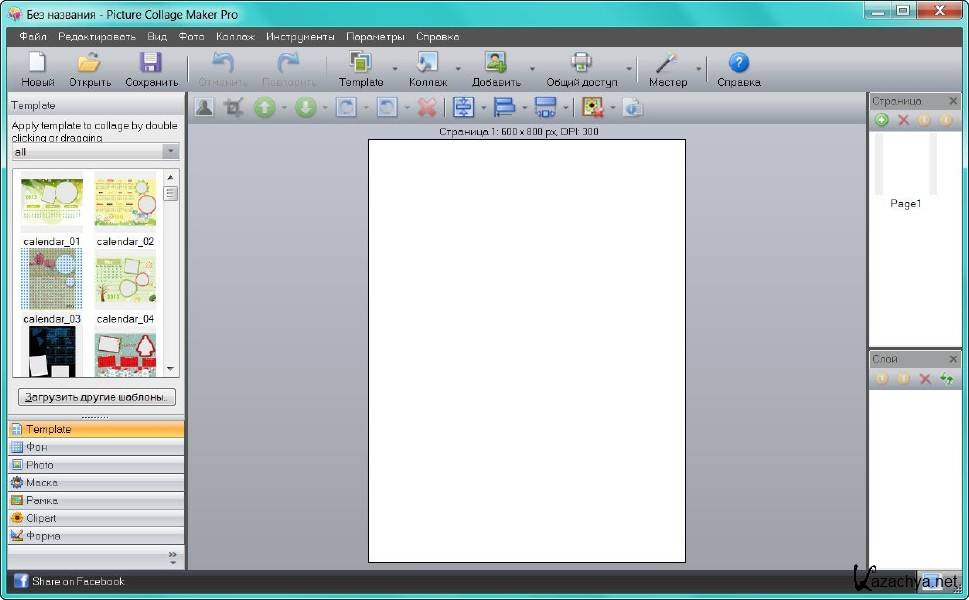The height and width of the screenshot is (600, 969).
Task: Expand the Коллаж toolbar dropdown arrow
Action: pos(458,69)
